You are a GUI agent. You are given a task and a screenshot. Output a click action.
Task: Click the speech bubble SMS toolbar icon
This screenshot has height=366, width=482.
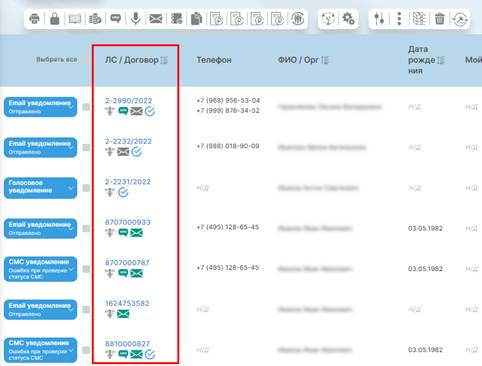(115, 18)
